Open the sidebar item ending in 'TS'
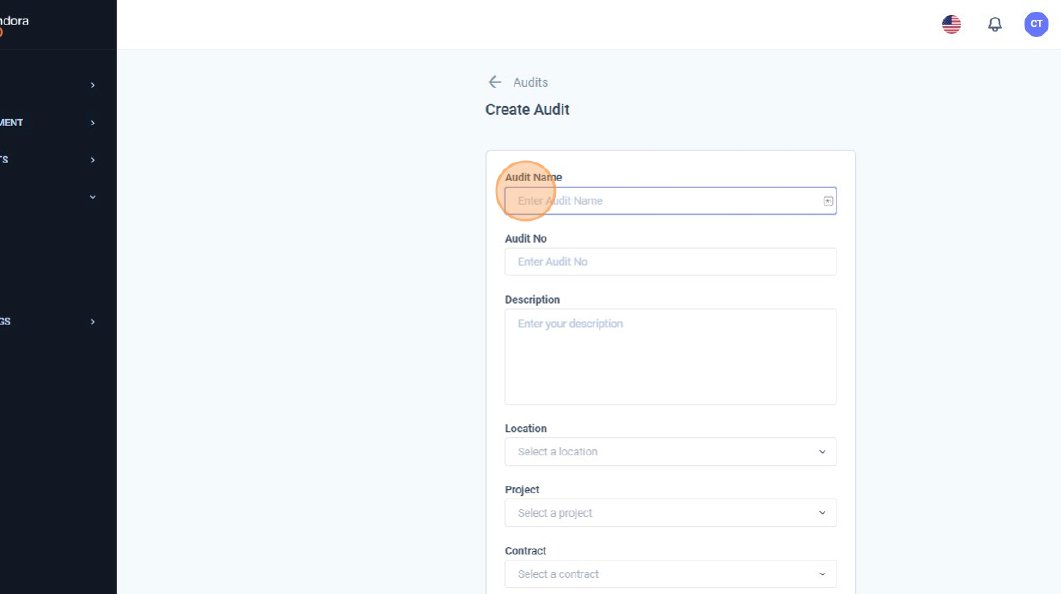The height and width of the screenshot is (594, 1061). [x=5, y=160]
